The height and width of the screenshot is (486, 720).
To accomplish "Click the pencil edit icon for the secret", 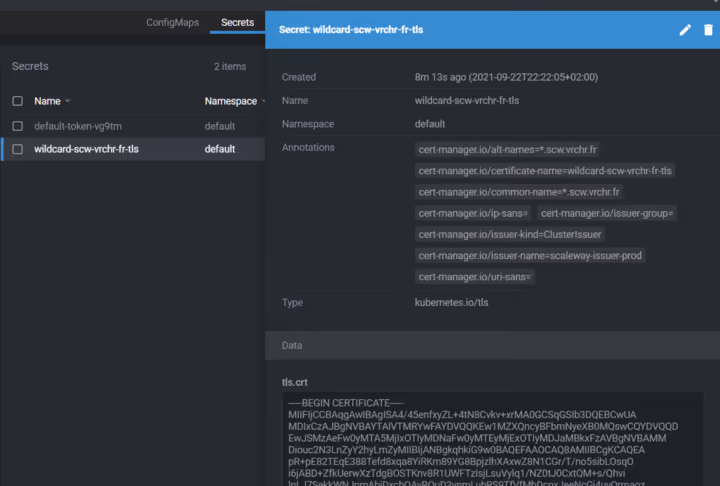I will [x=685, y=30].
